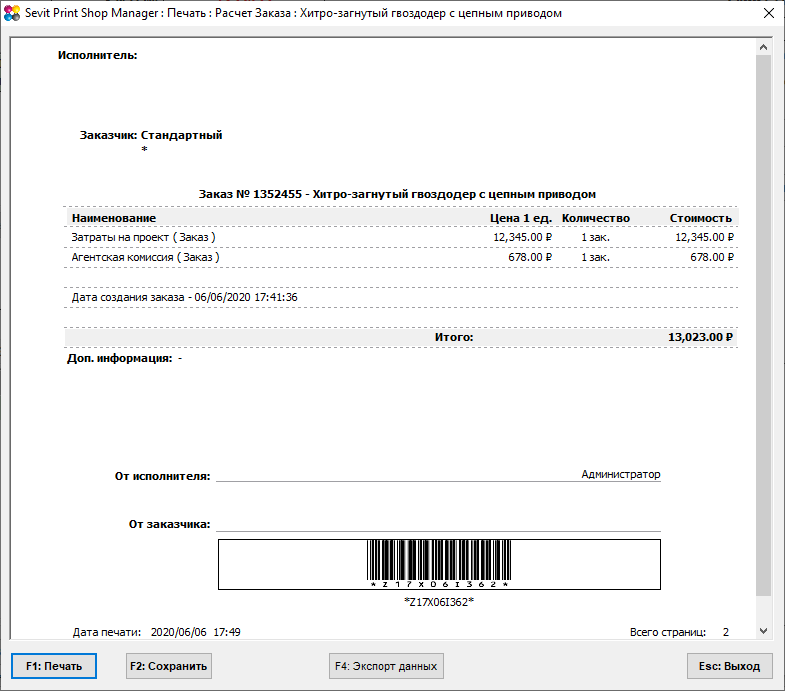Select the barcode text *Z17X06I362*

coord(439,602)
